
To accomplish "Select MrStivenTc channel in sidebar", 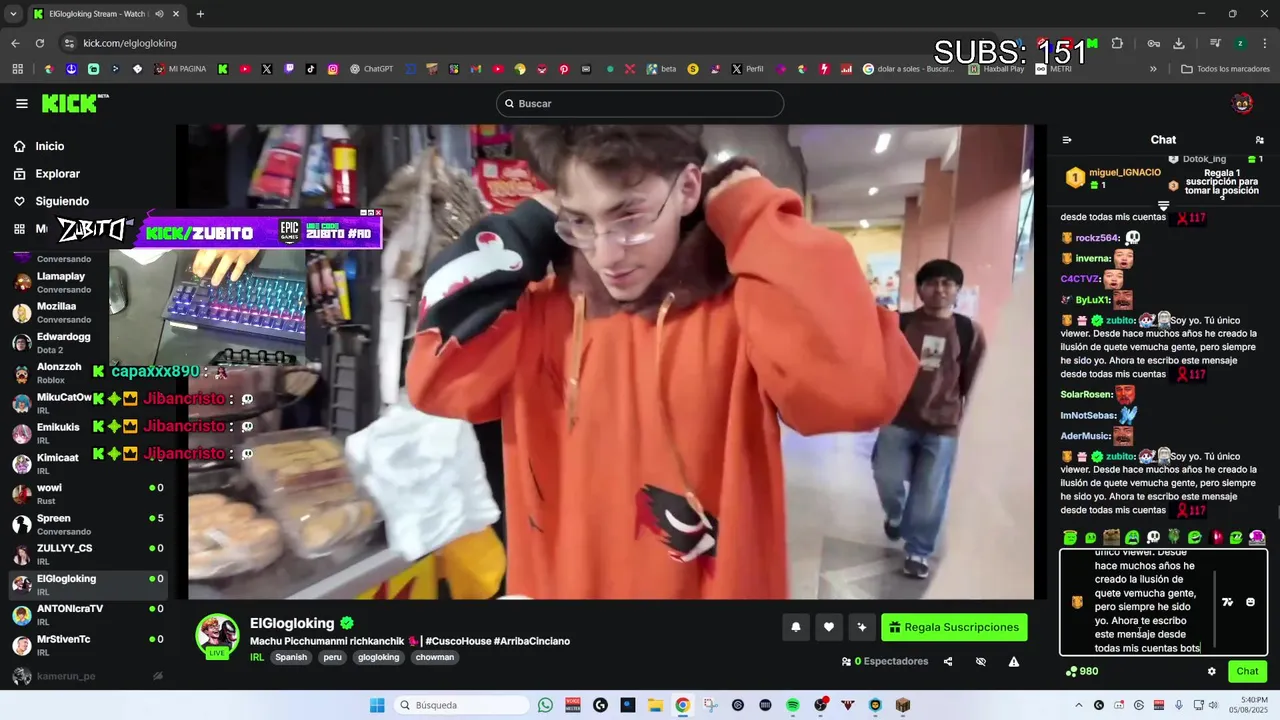I will pyautogui.click(x=87, y=645).
